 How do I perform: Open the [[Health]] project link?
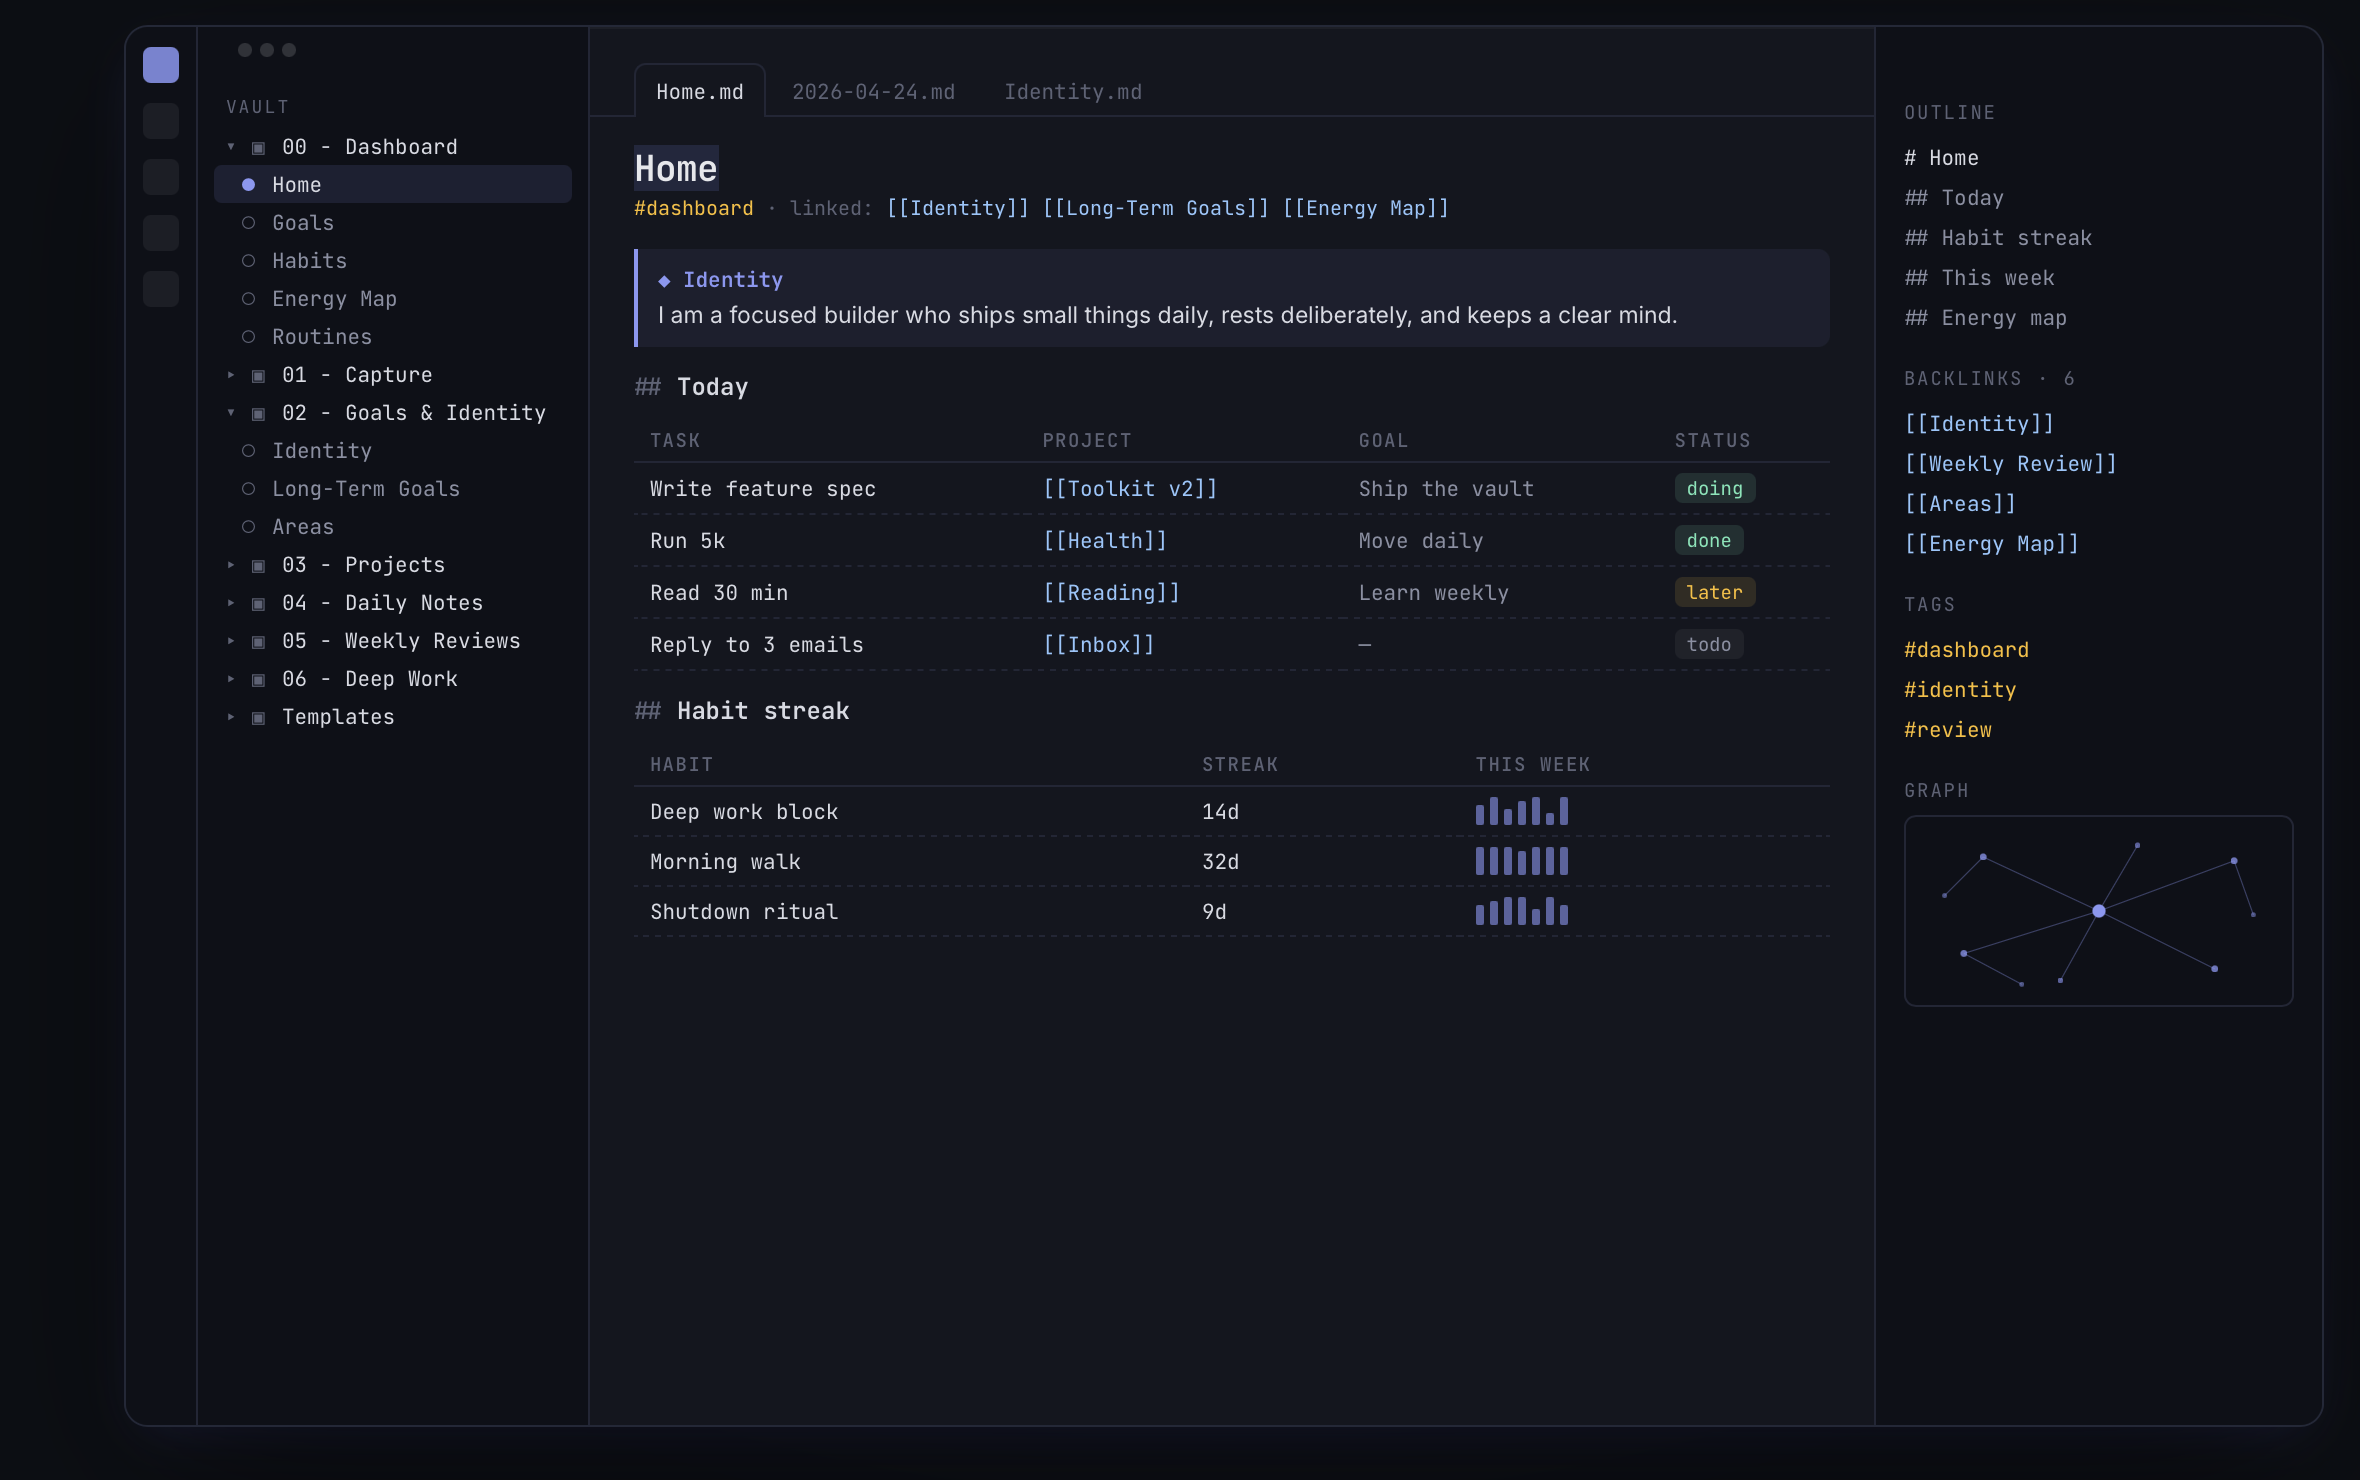(x=1105, y=541)
